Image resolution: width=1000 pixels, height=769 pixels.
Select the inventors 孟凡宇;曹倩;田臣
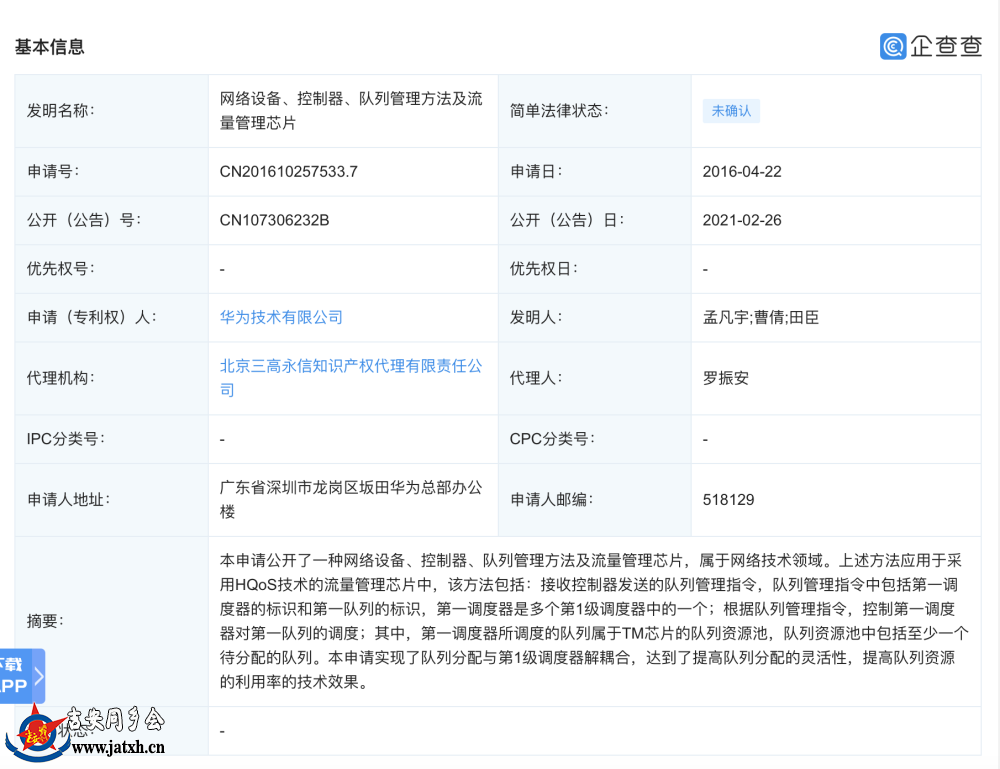760,317
